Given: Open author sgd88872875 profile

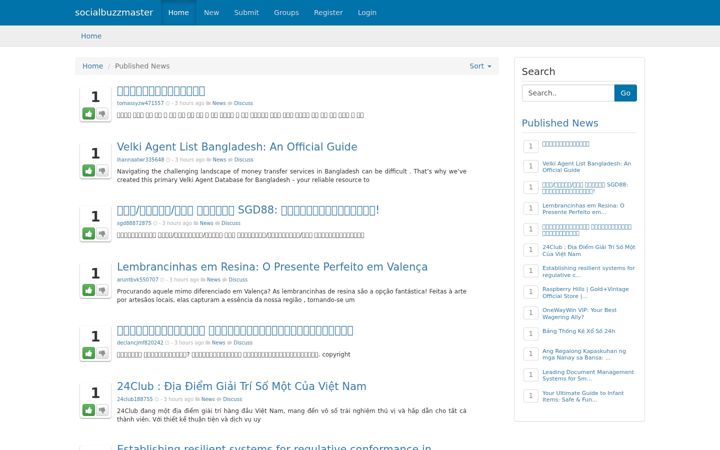Looking at the screenshot, I should (x=134, y=223).
